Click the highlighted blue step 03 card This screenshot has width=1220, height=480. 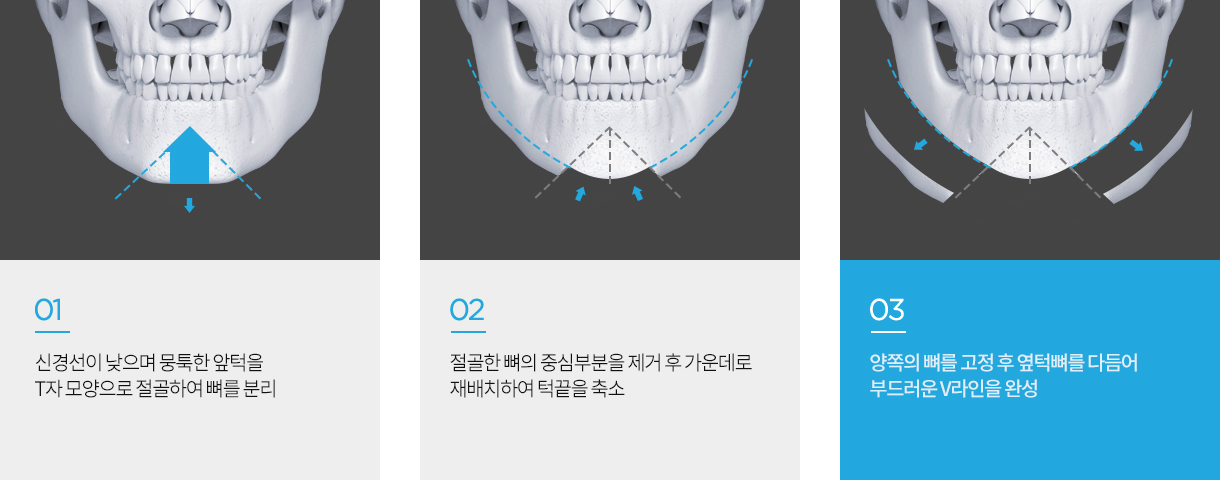tap(1030, 370)
